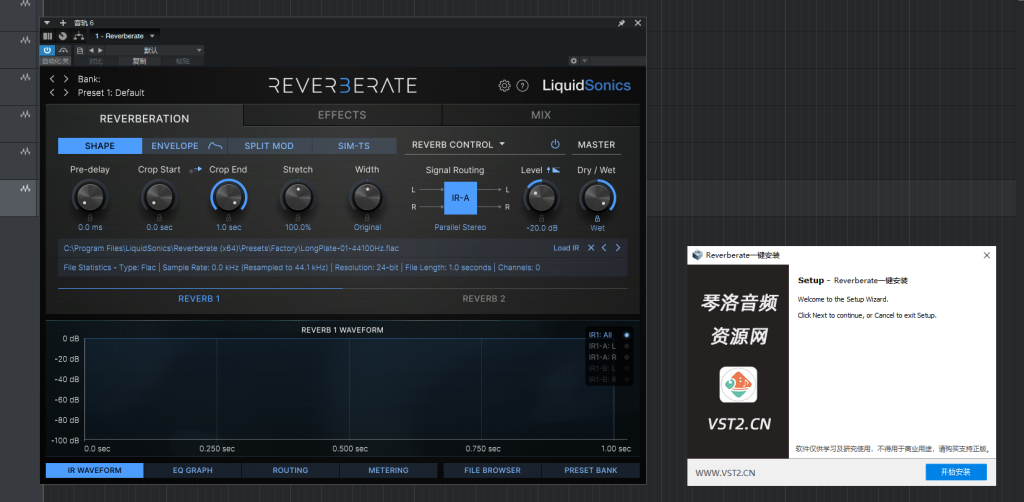This screenshot has width=1024, height=502.
Task: Load the next IR file
Action: (x=618, y=248)
